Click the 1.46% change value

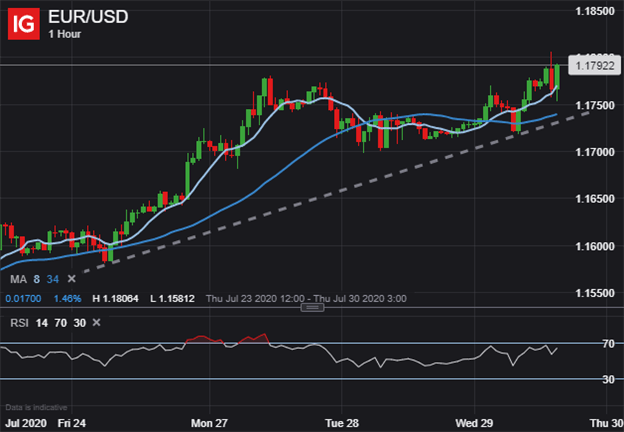click(x=67, y=299)
